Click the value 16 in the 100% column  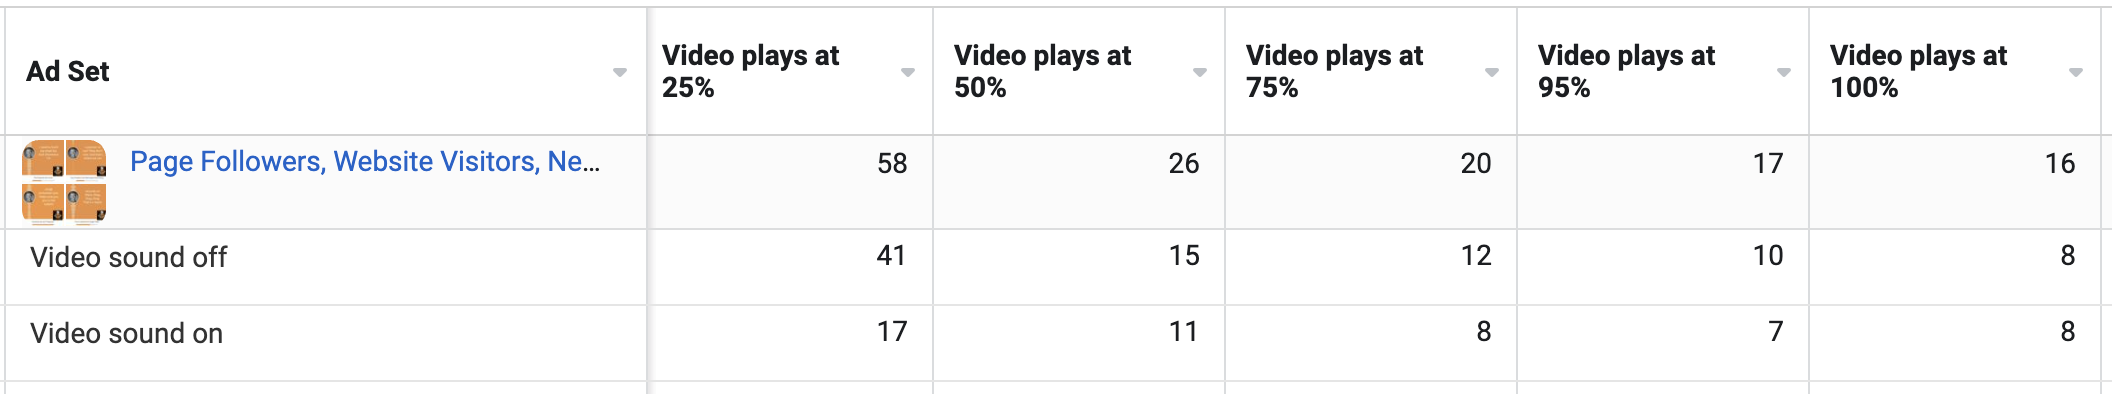2060,164
